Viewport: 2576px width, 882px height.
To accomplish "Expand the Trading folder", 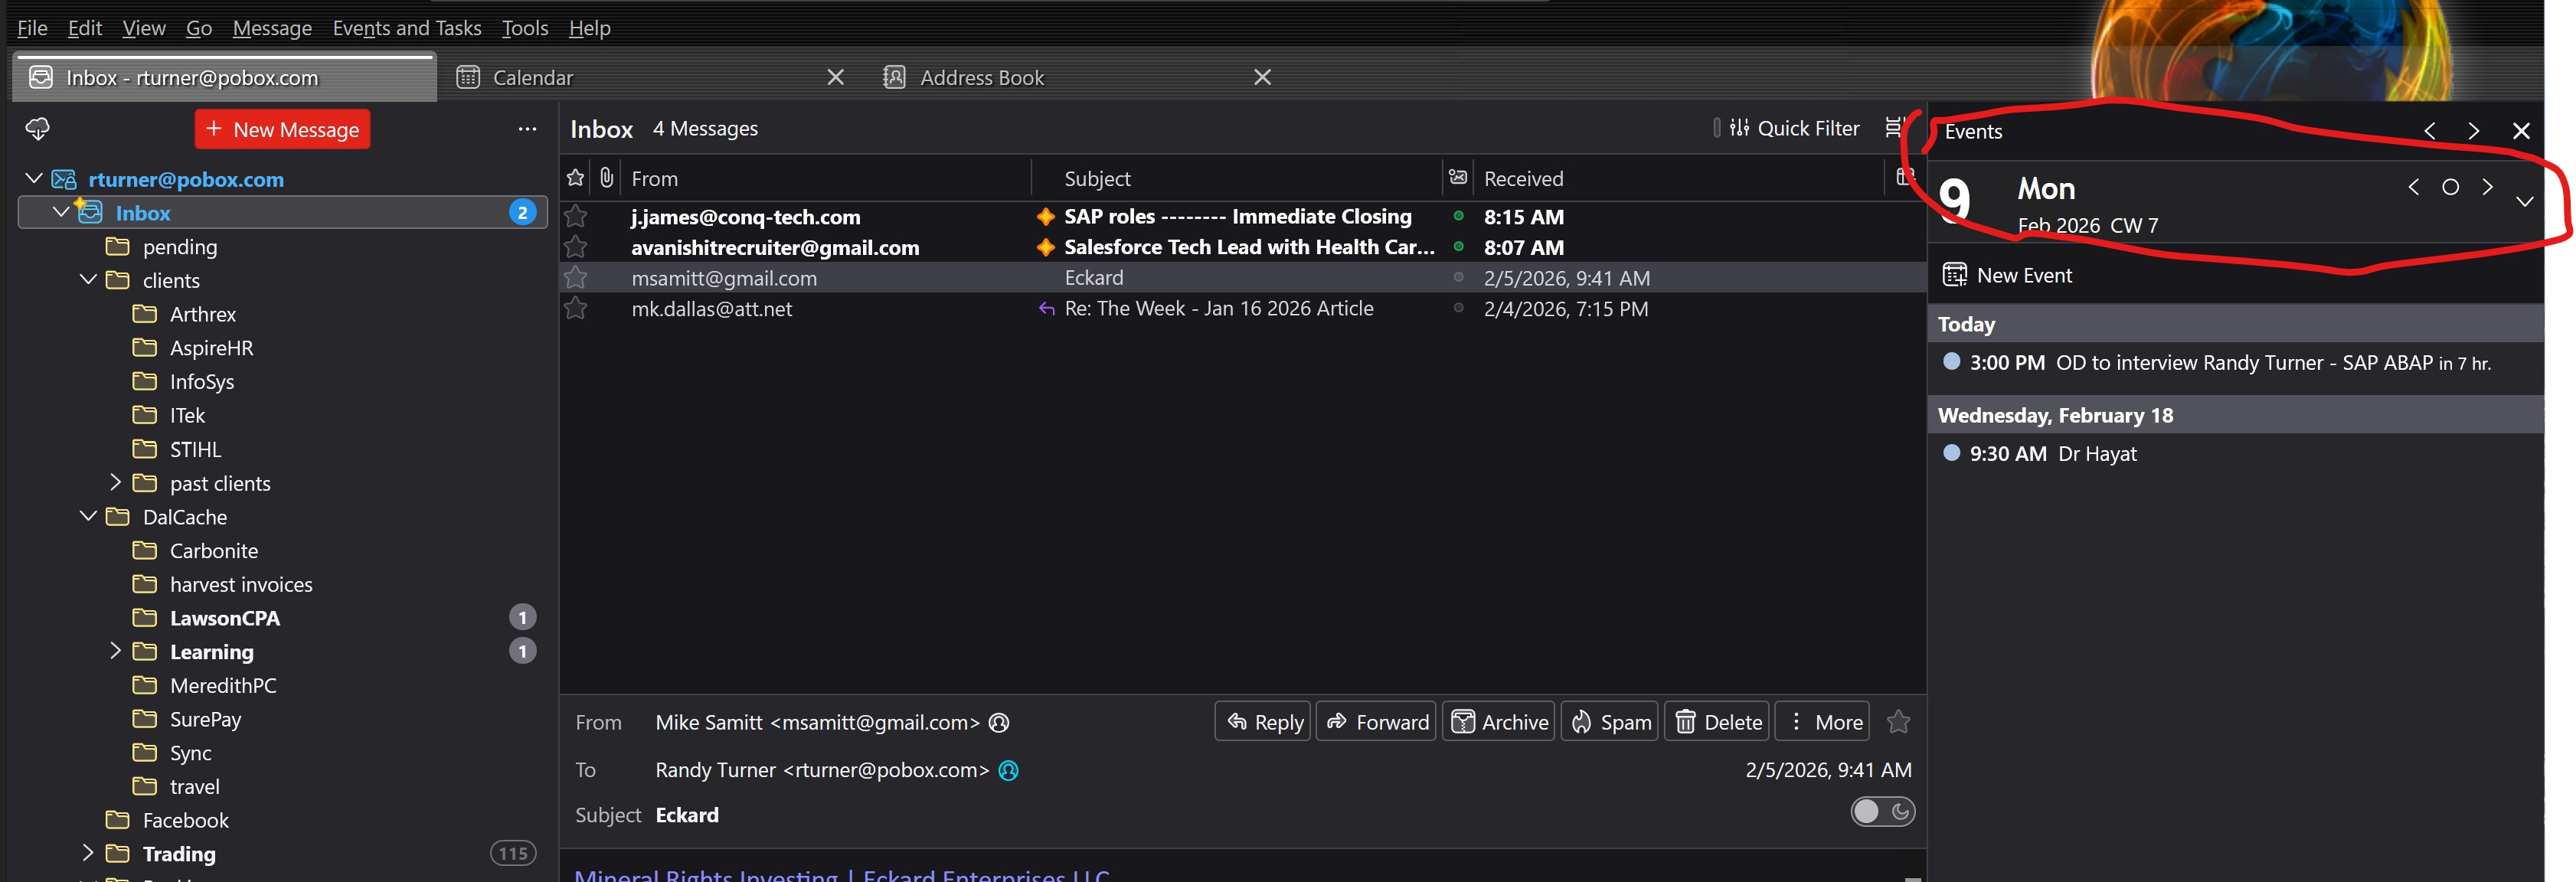I will 88,853.
